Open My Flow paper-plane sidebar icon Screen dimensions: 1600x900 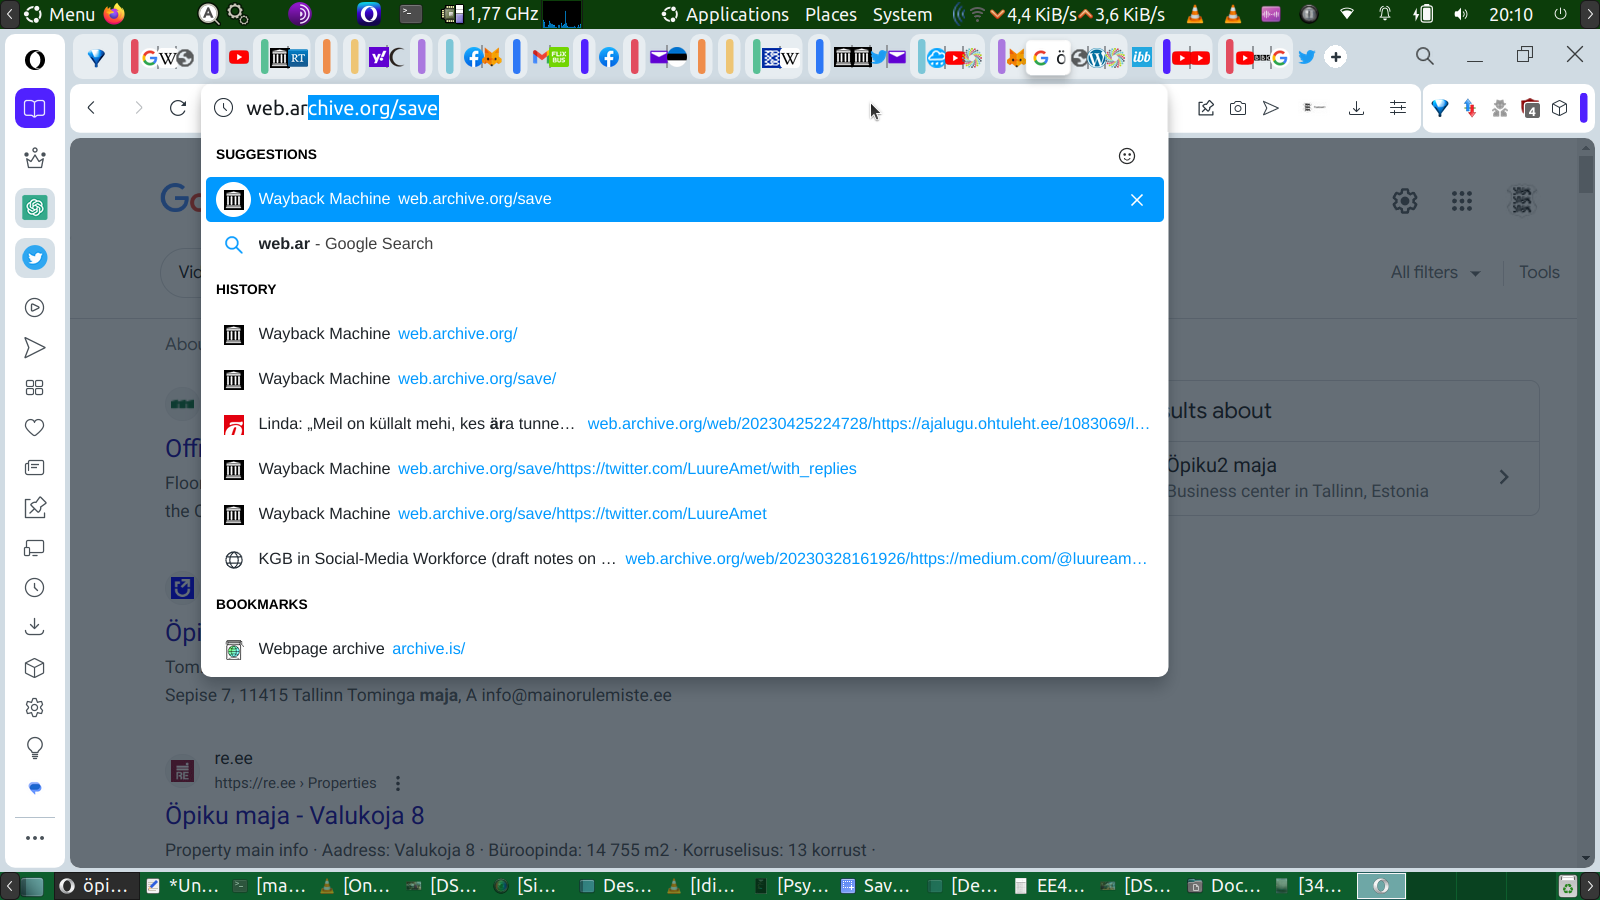(x=35, y=348)
